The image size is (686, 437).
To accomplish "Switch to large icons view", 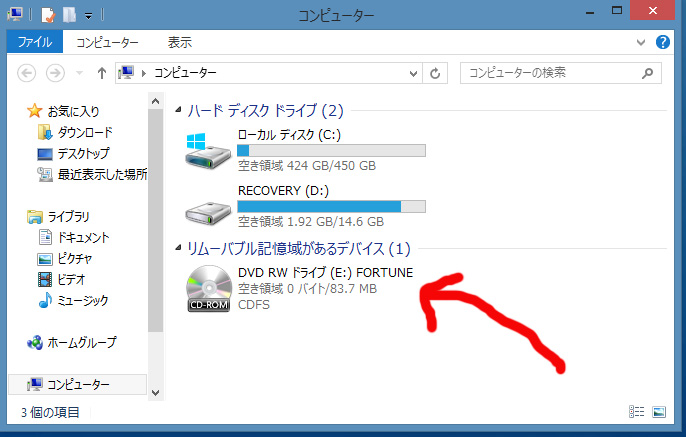I will pyautogui.click(x=659, y=412).
